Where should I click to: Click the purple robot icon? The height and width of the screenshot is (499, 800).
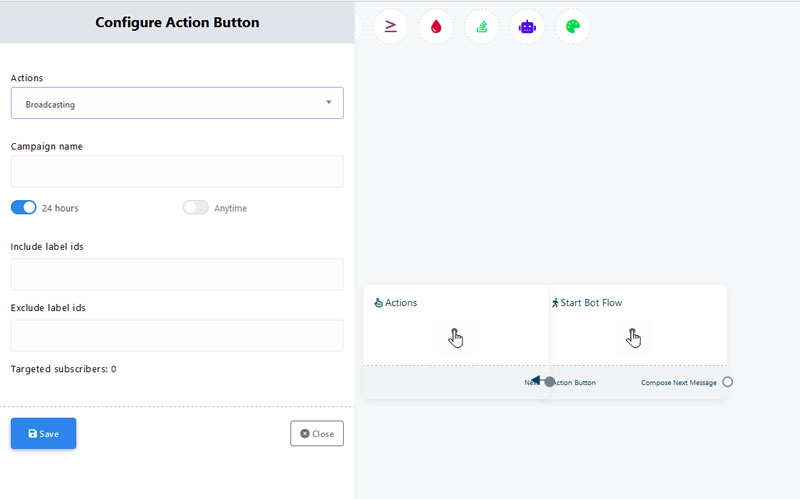tap(527, 26)
